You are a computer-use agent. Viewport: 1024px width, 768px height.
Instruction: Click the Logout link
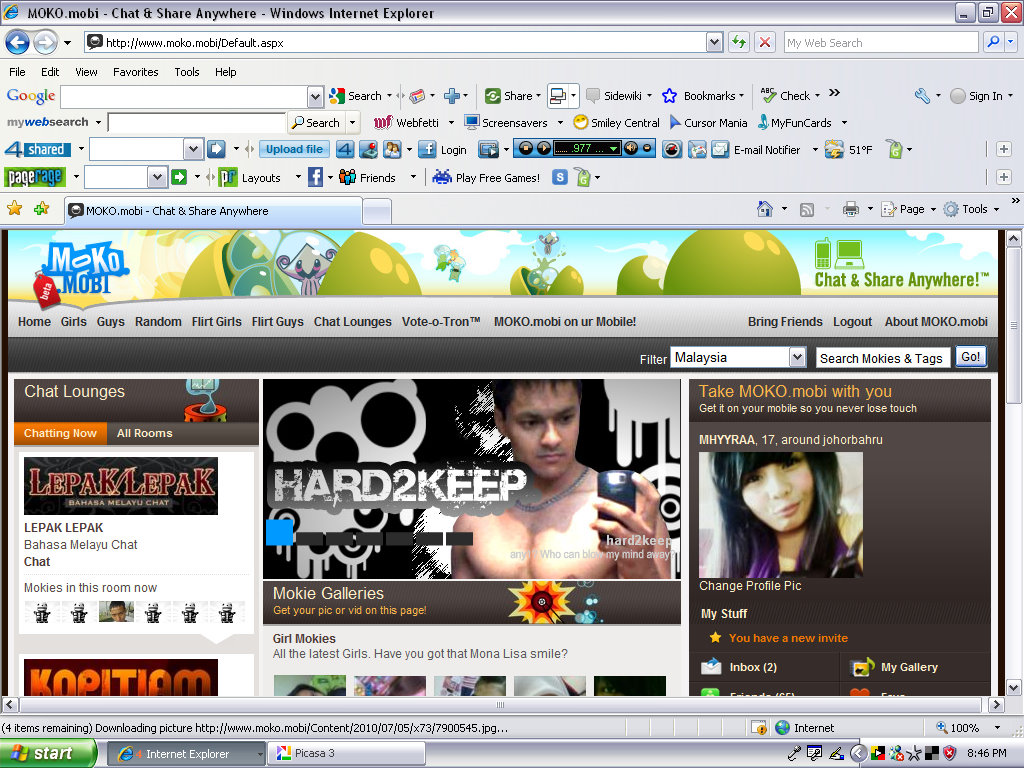[x=852, y=321]
